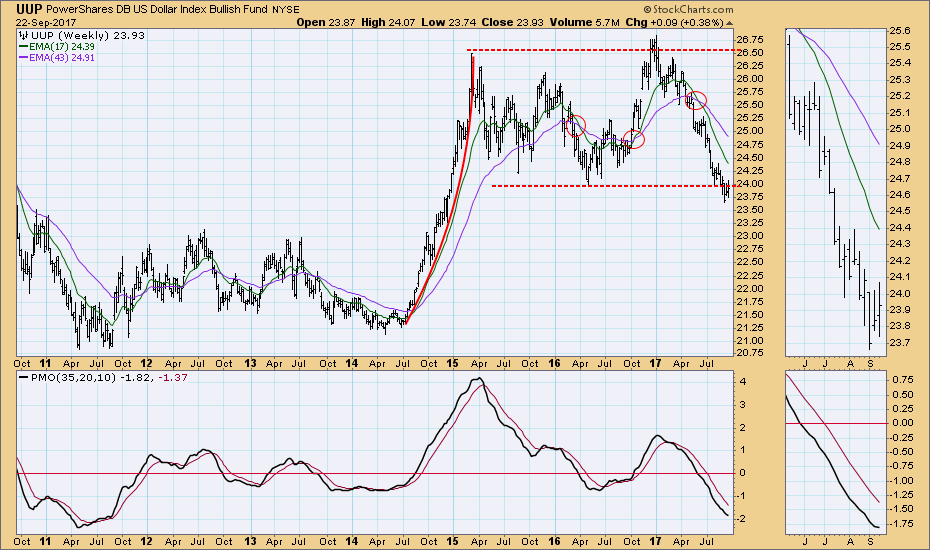This screenshot has height=550, width=930.
Task: Click the 26.75 price axis label
Action: pos(749,40)
